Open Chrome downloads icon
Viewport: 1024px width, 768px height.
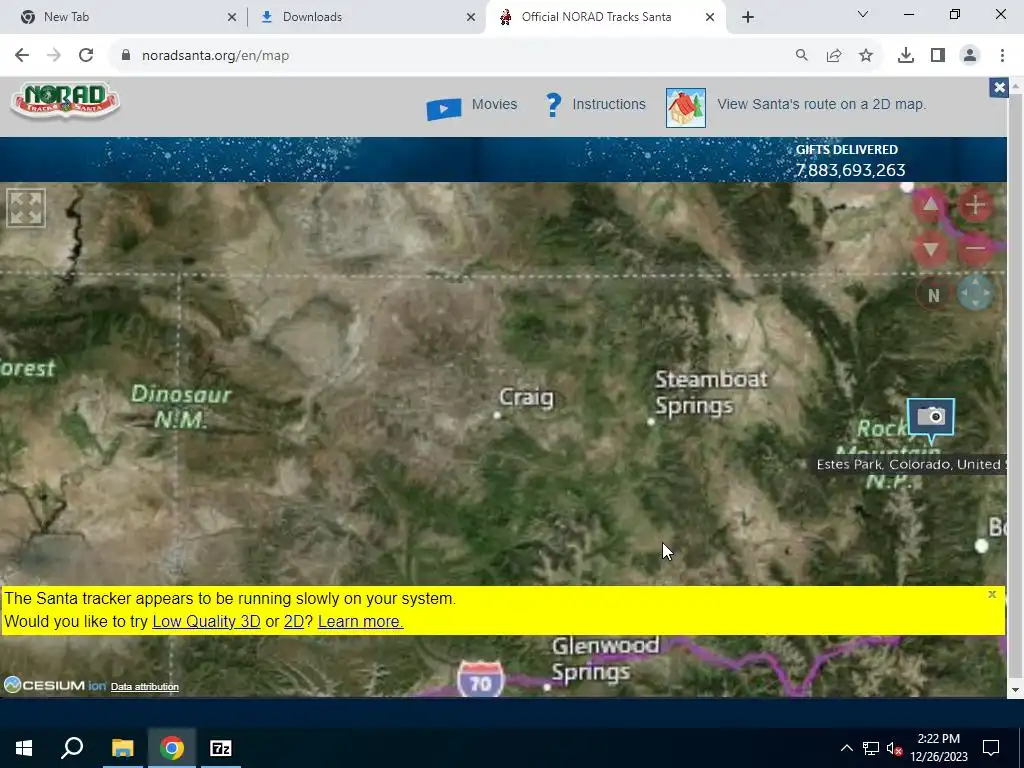[x=905, y=56]
